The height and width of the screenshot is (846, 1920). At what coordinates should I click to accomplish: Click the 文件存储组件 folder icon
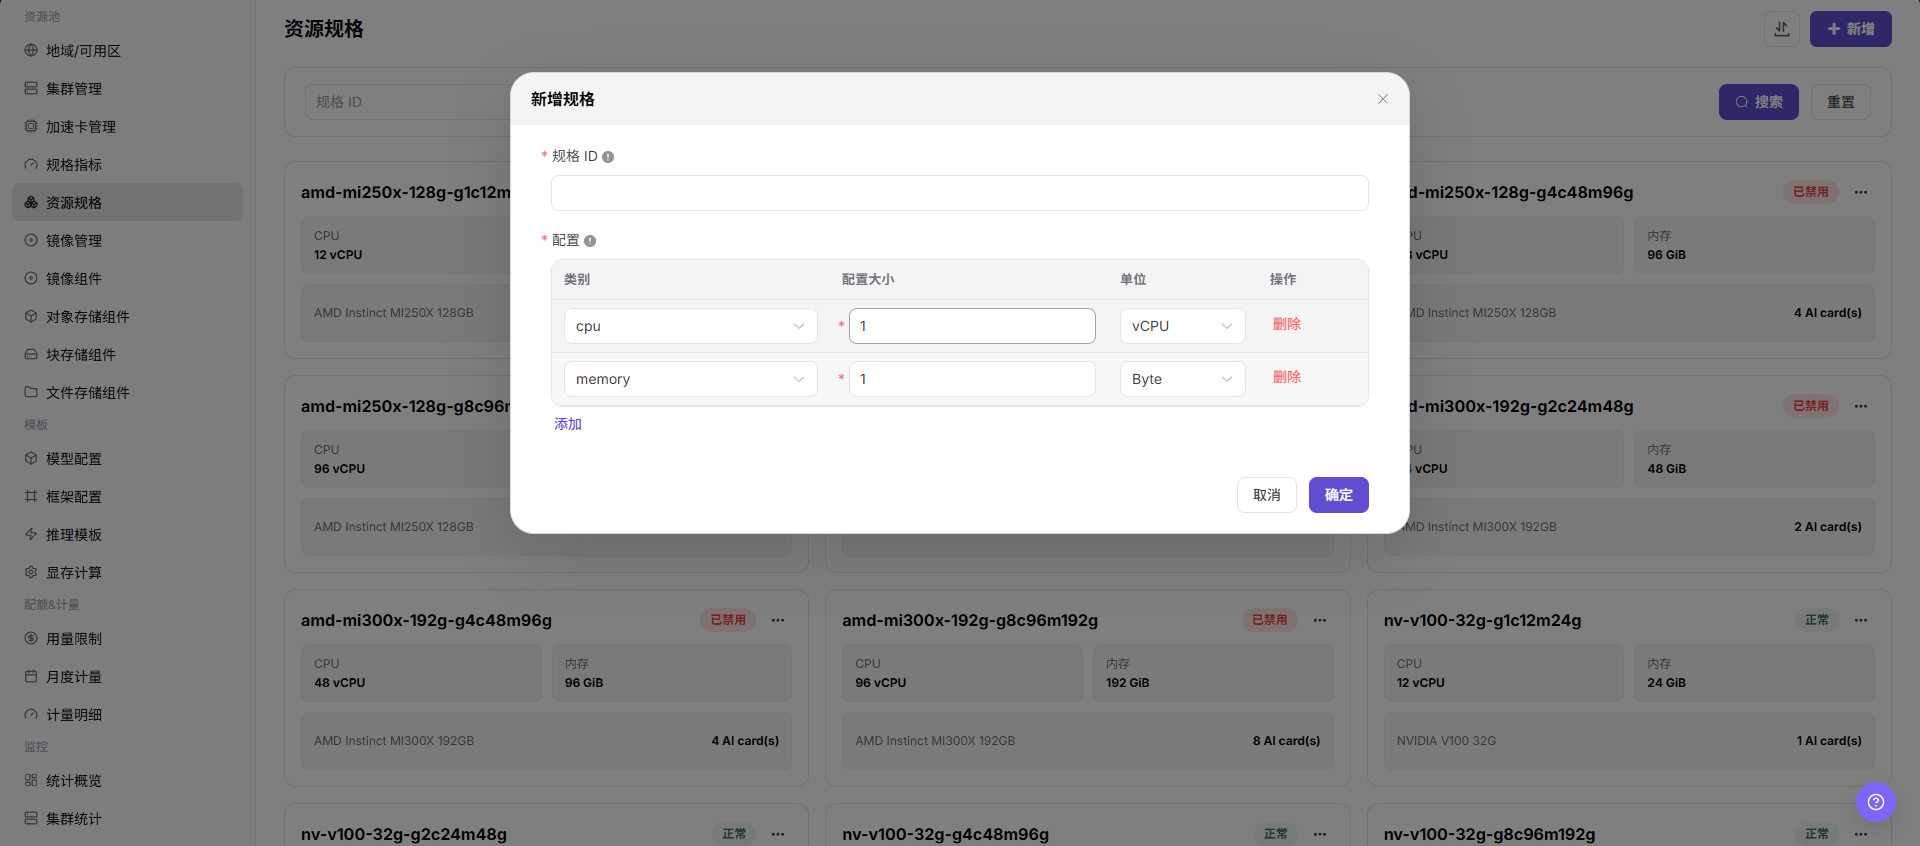(31, 392)
